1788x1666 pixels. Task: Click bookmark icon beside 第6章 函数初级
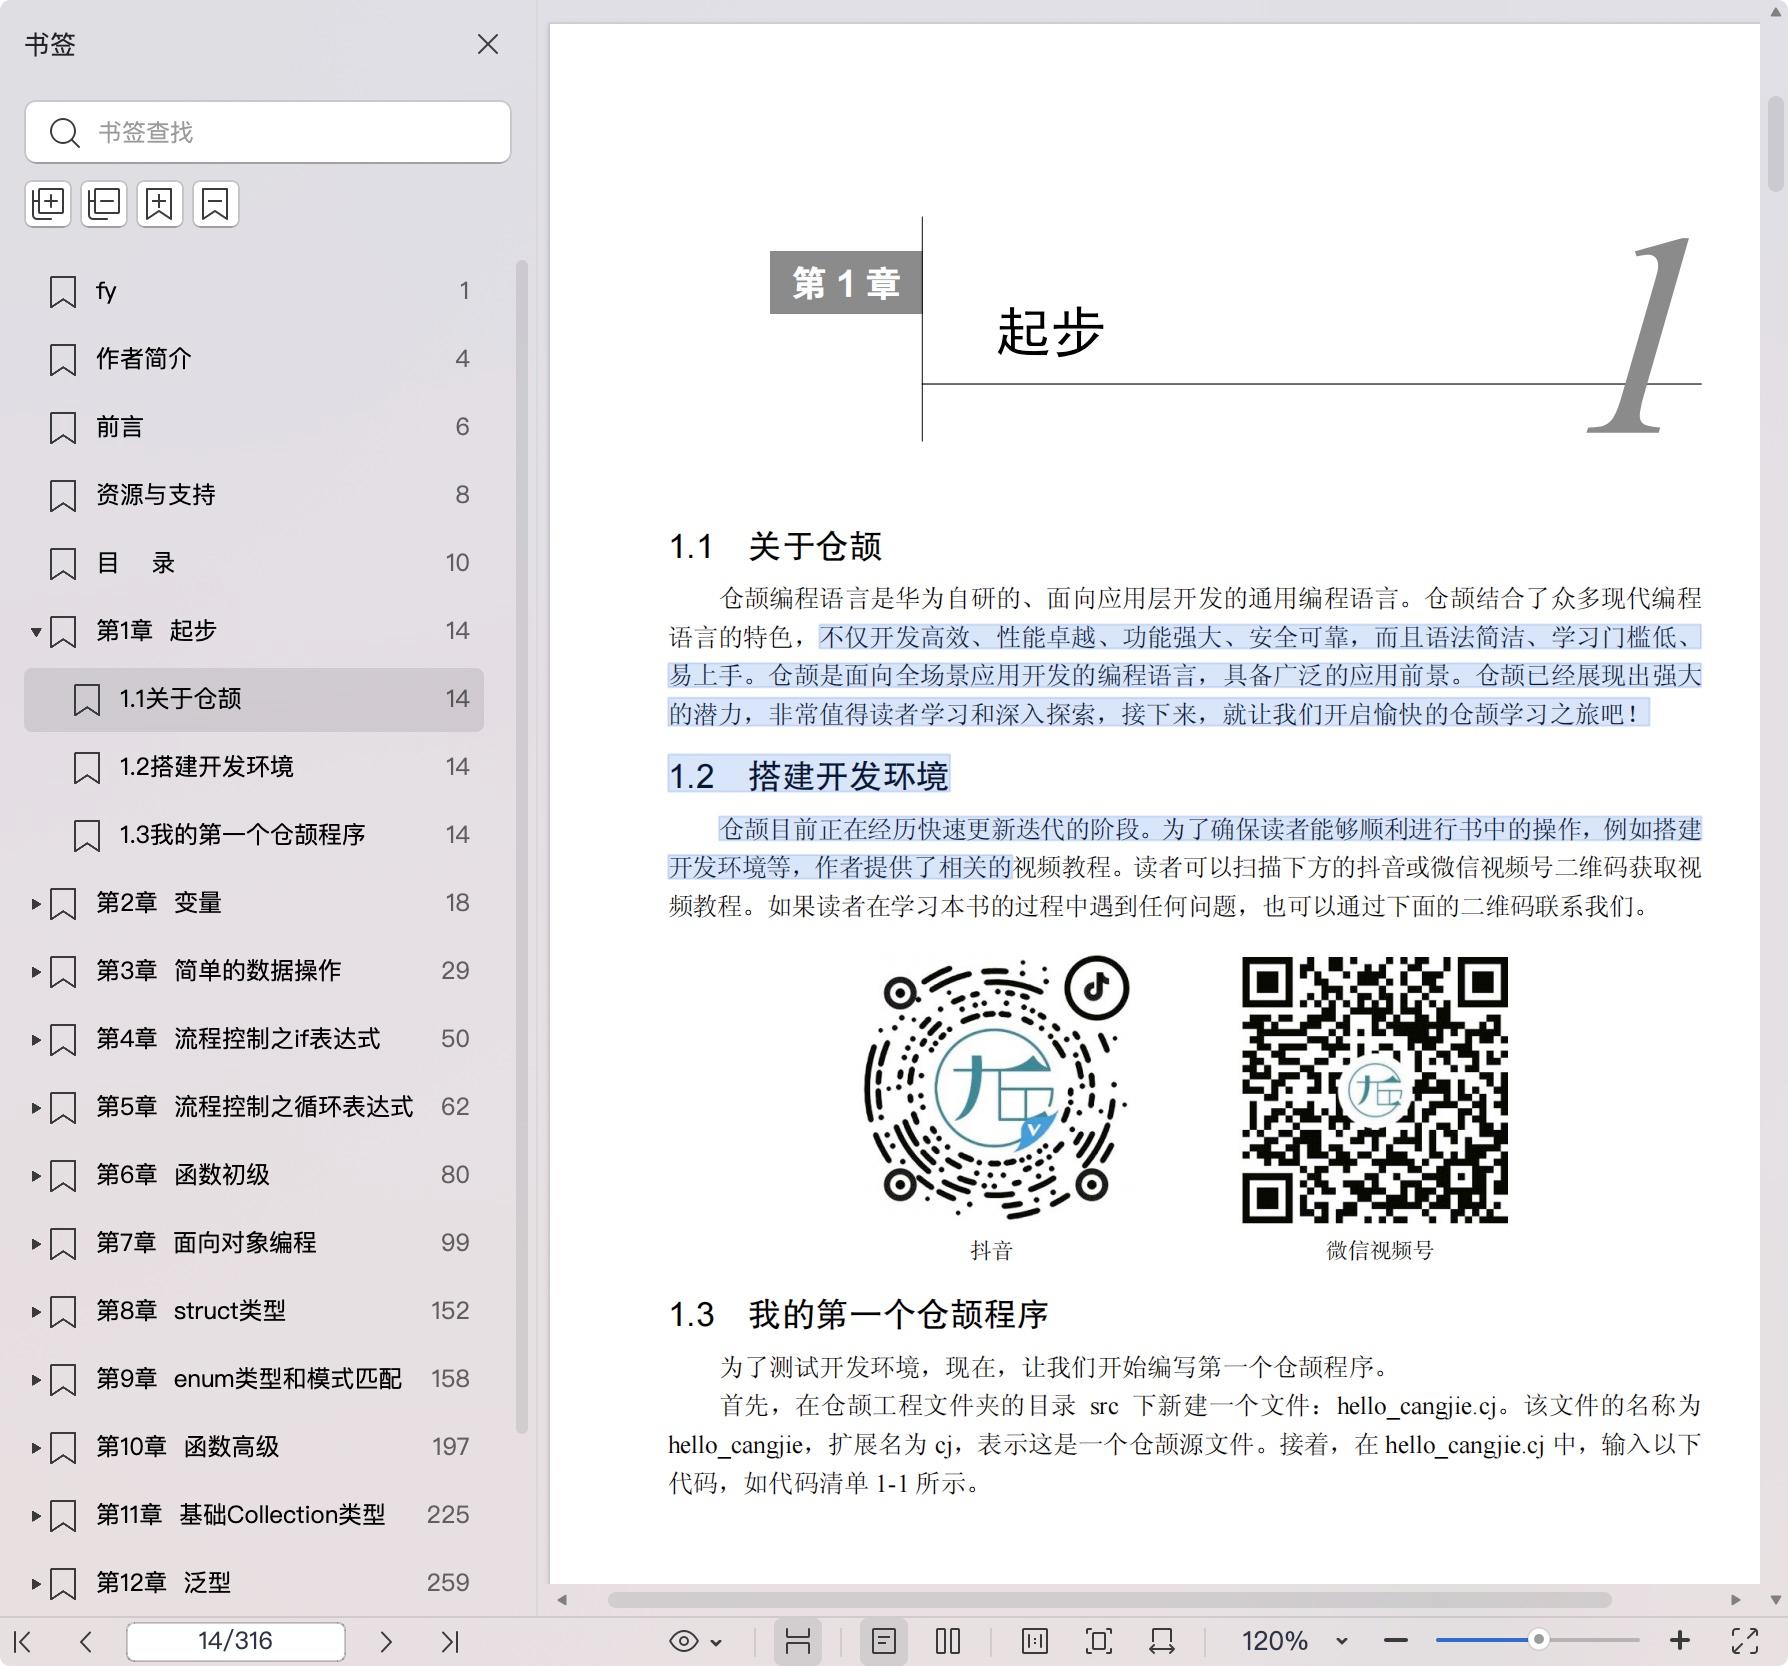63,1175
